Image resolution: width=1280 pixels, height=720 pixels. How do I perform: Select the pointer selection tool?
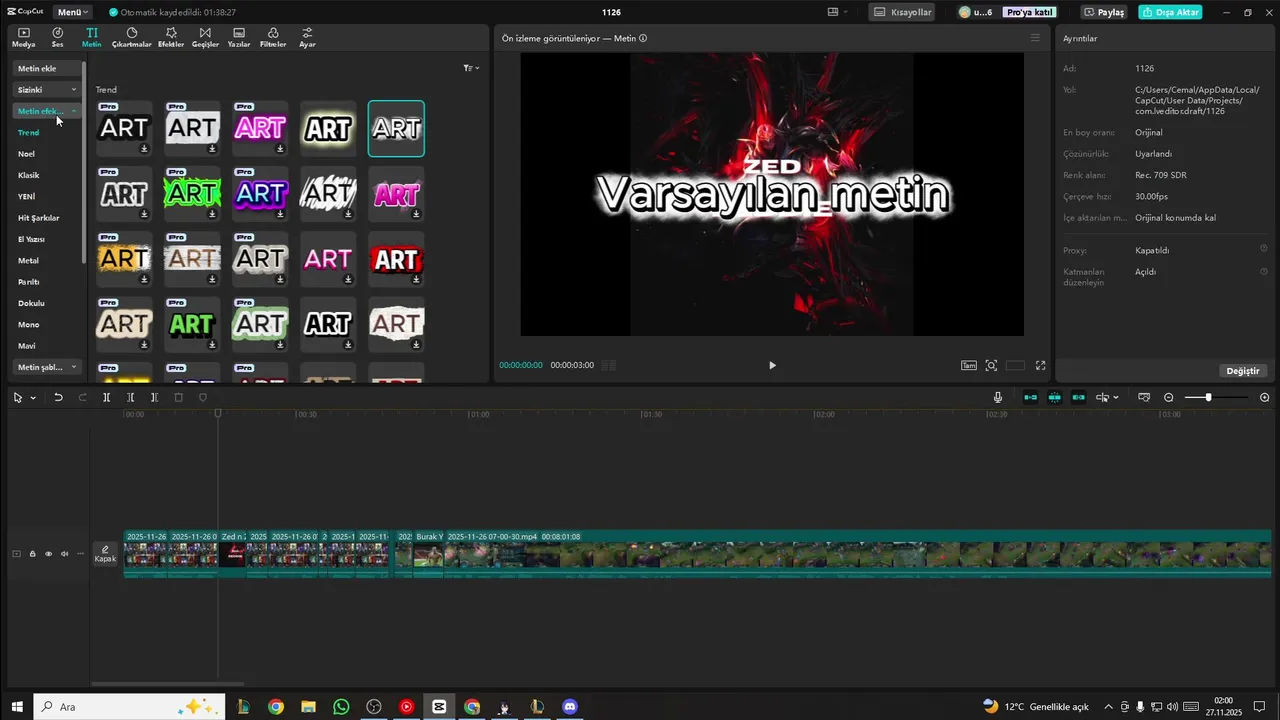18,397
